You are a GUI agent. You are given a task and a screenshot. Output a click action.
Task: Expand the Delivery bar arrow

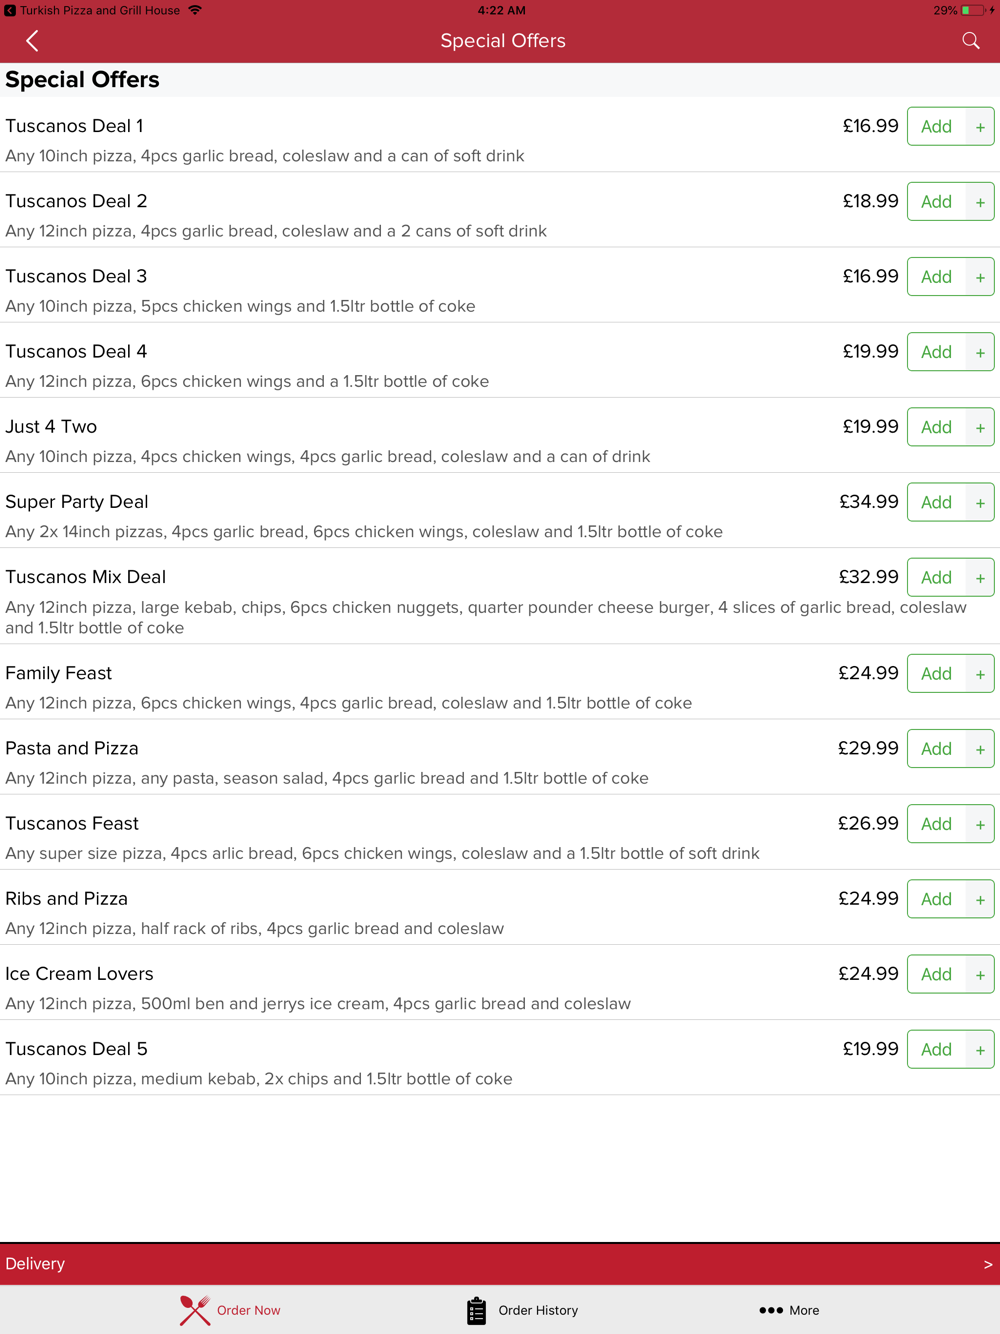(x=987, y=1264)
